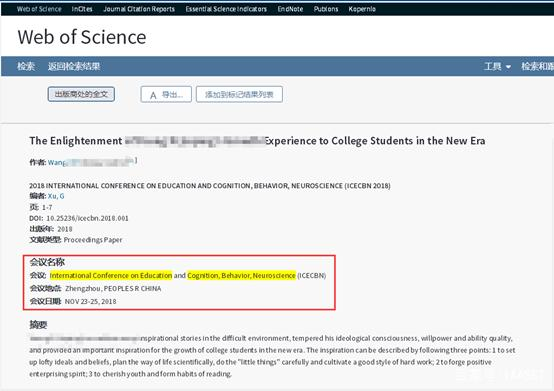This screenshot has width=554, height=391.
Task: Open Journal Citation Reports link
Action: [x=139, y=9]
